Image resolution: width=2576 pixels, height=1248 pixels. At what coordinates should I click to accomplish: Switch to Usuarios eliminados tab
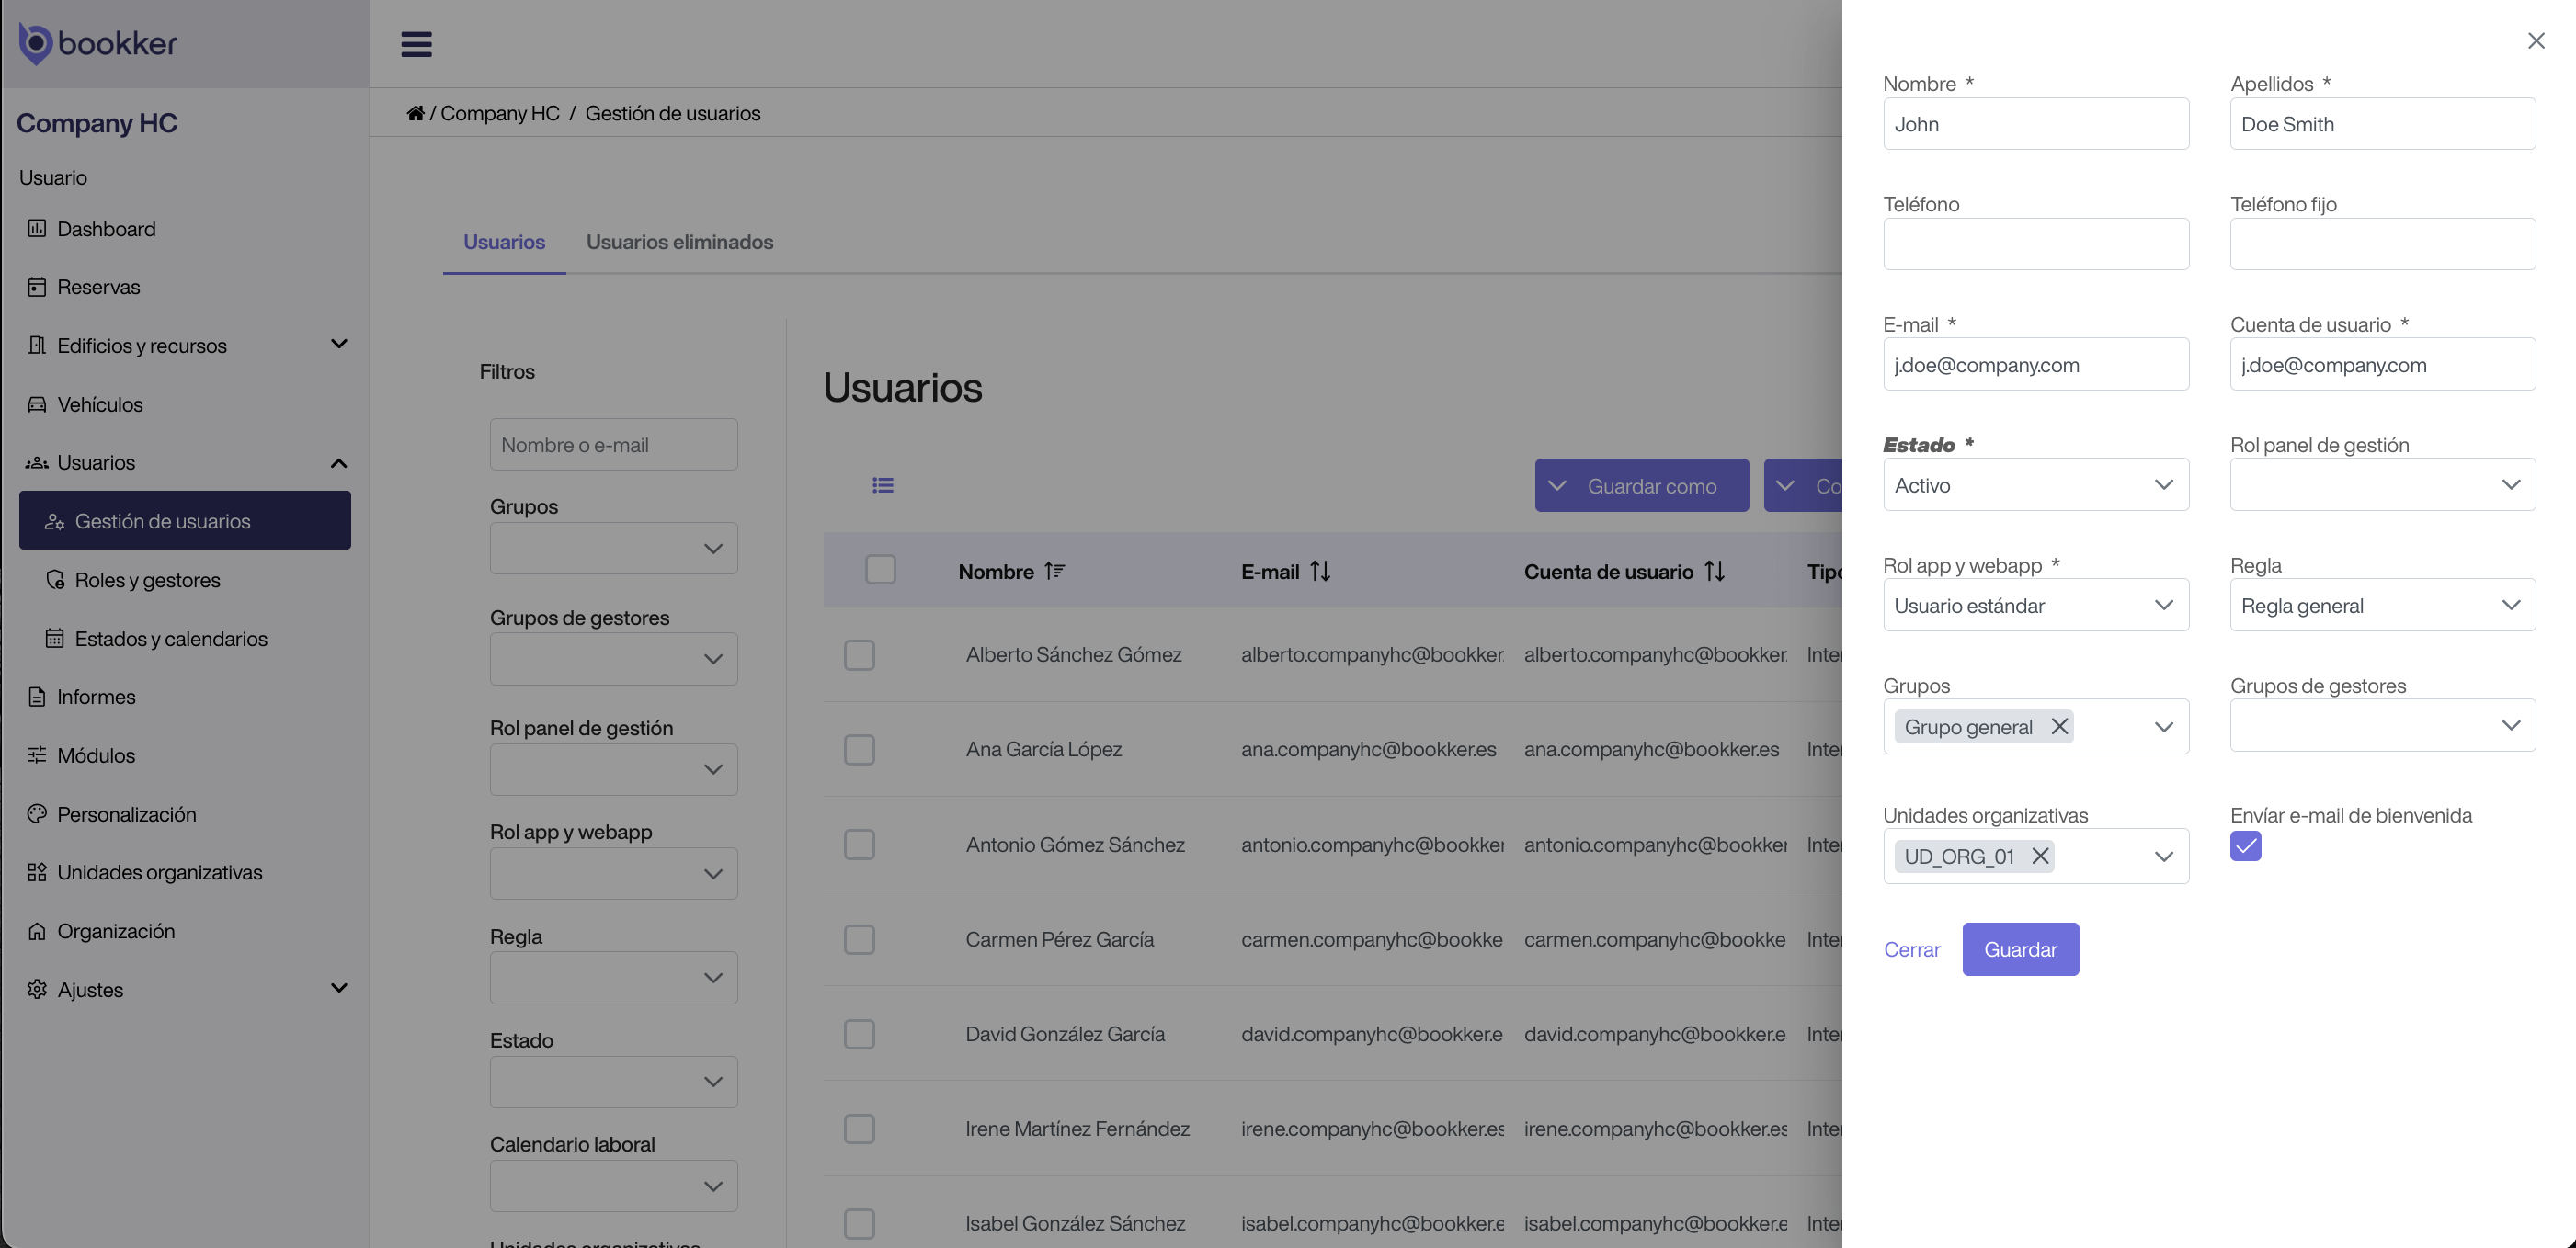tap(679, 242)
